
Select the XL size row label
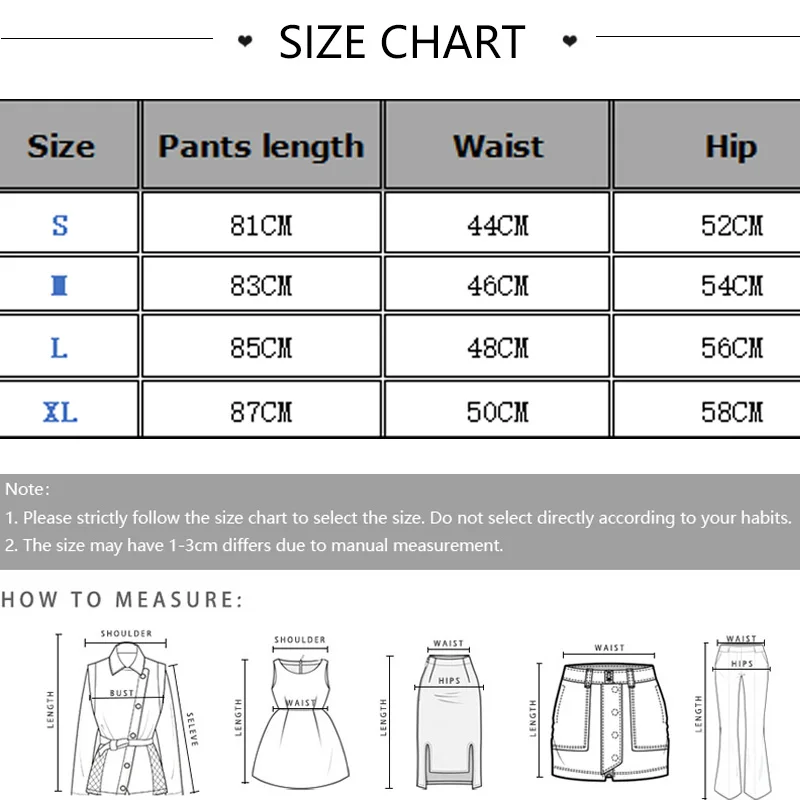pos(60,411)
